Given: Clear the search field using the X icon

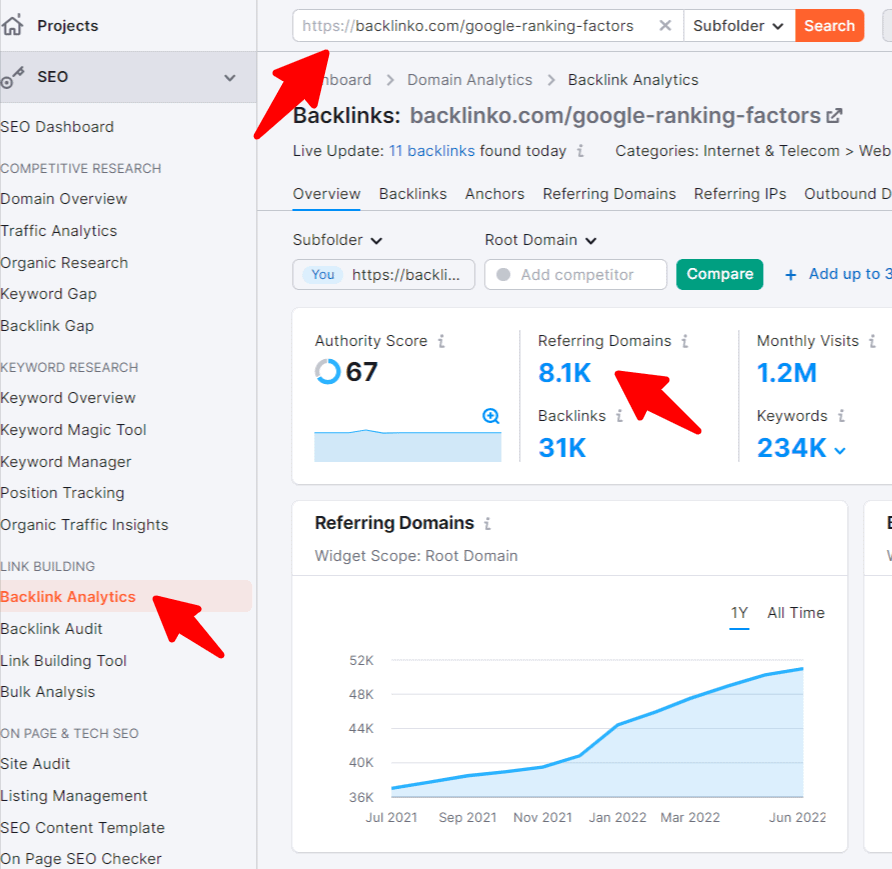Looking at the screenshot, I should (x=665, y=25).
